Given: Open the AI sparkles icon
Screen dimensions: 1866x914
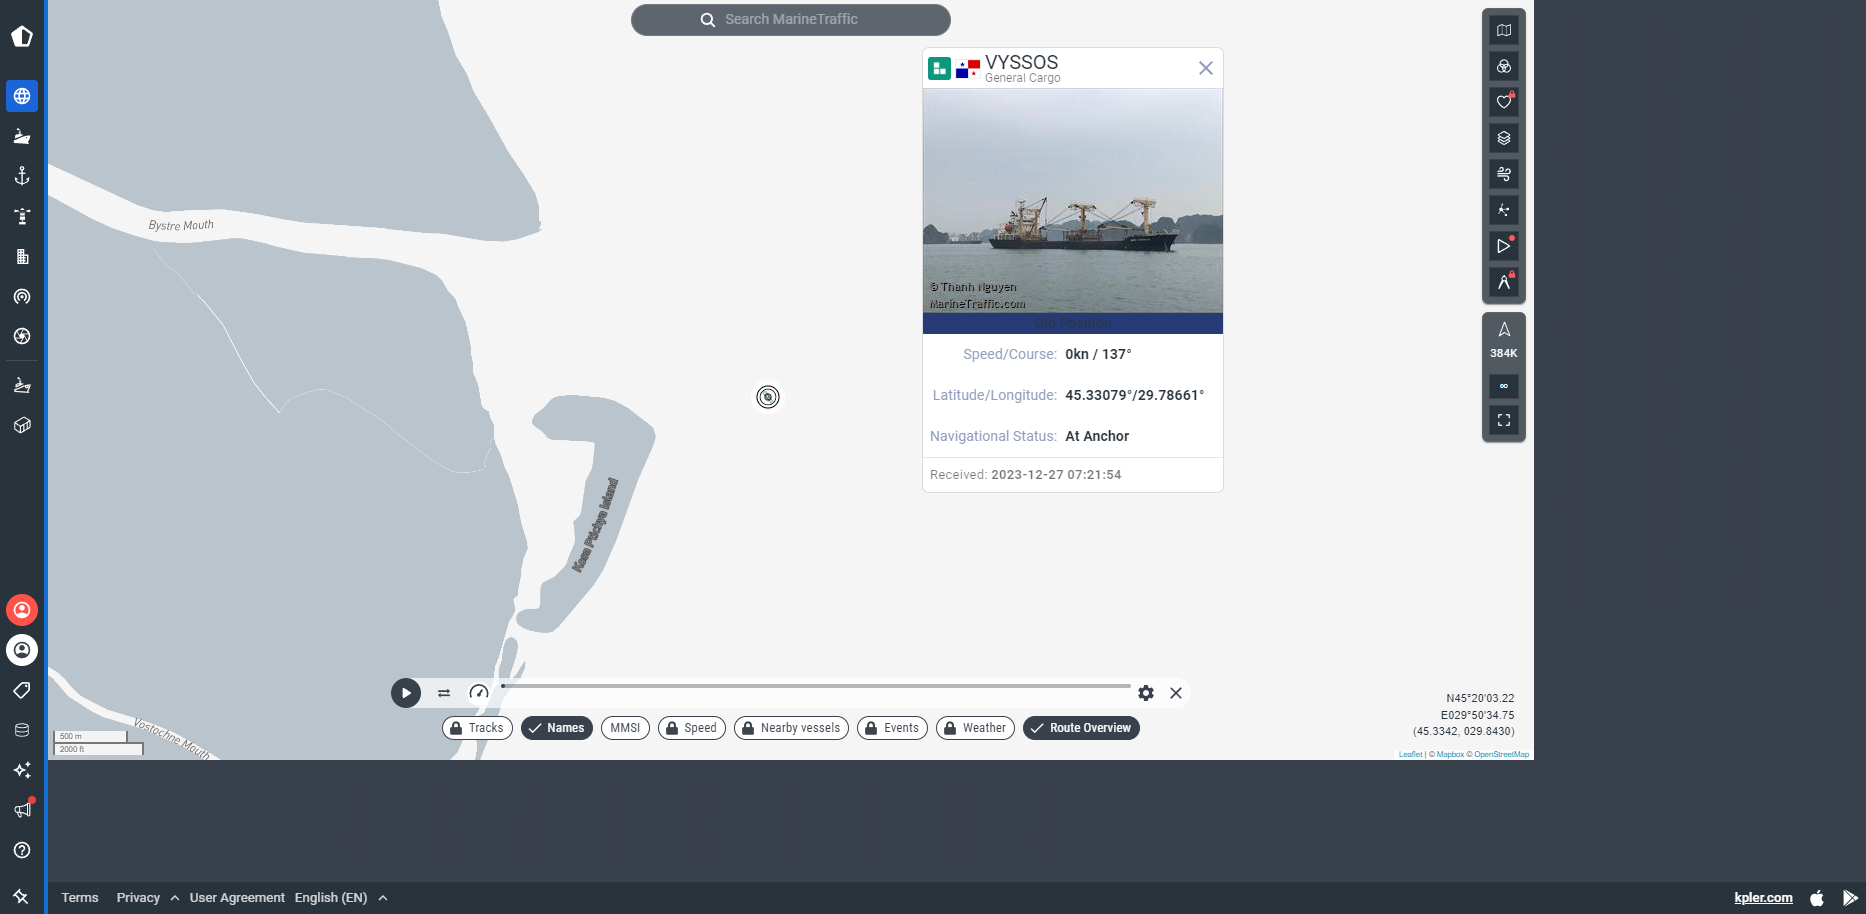Looking at the screenshot, I should pos(22,770).
